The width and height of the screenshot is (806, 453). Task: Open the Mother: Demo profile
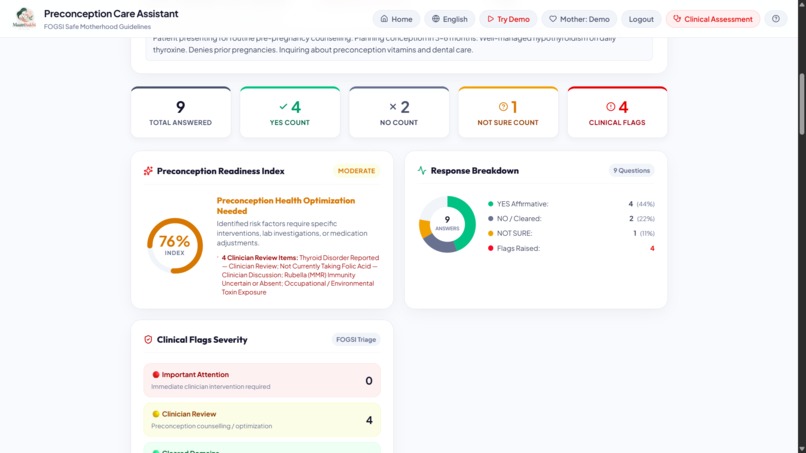click(x=579, y=19)
